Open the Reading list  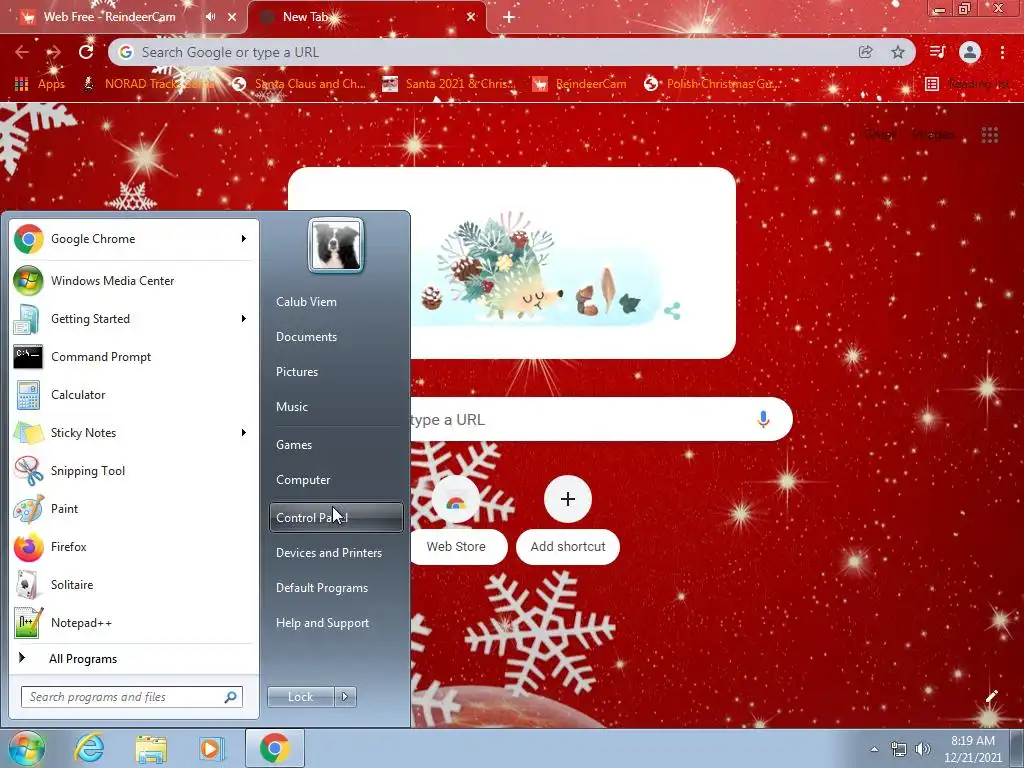click(x=968, y=84)
